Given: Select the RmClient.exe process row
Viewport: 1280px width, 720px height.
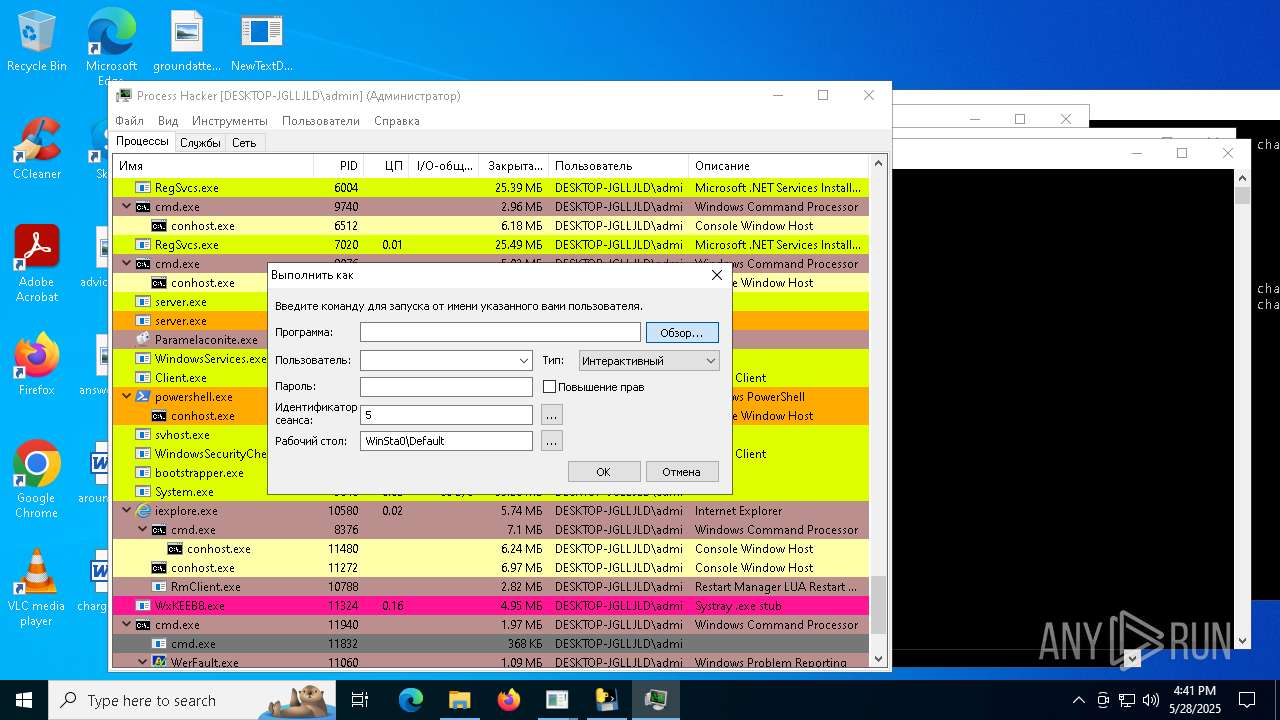Looking at the screenshot, I should (x=490, y=587).
